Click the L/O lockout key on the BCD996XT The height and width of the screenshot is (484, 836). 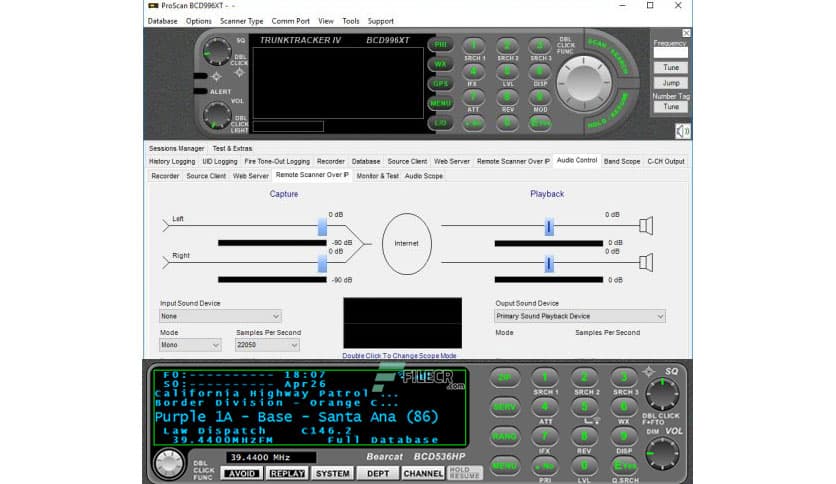[x=440, y=123]
